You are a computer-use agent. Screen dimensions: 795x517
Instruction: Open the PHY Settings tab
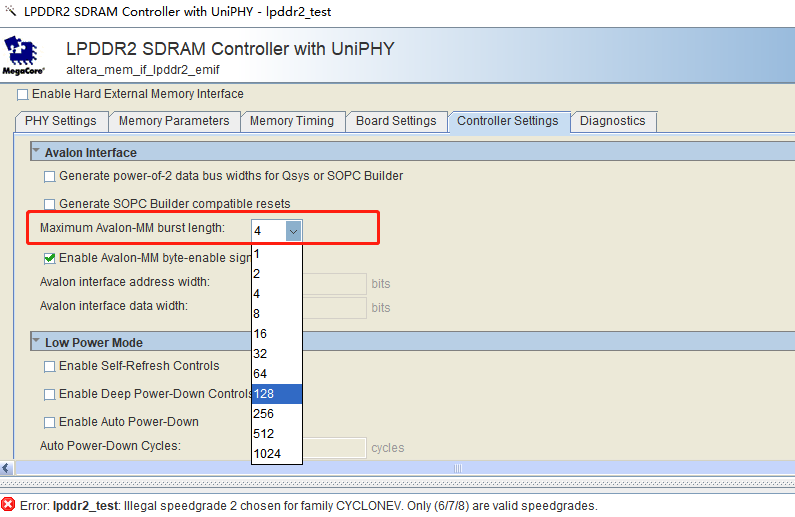click(61, 121)
